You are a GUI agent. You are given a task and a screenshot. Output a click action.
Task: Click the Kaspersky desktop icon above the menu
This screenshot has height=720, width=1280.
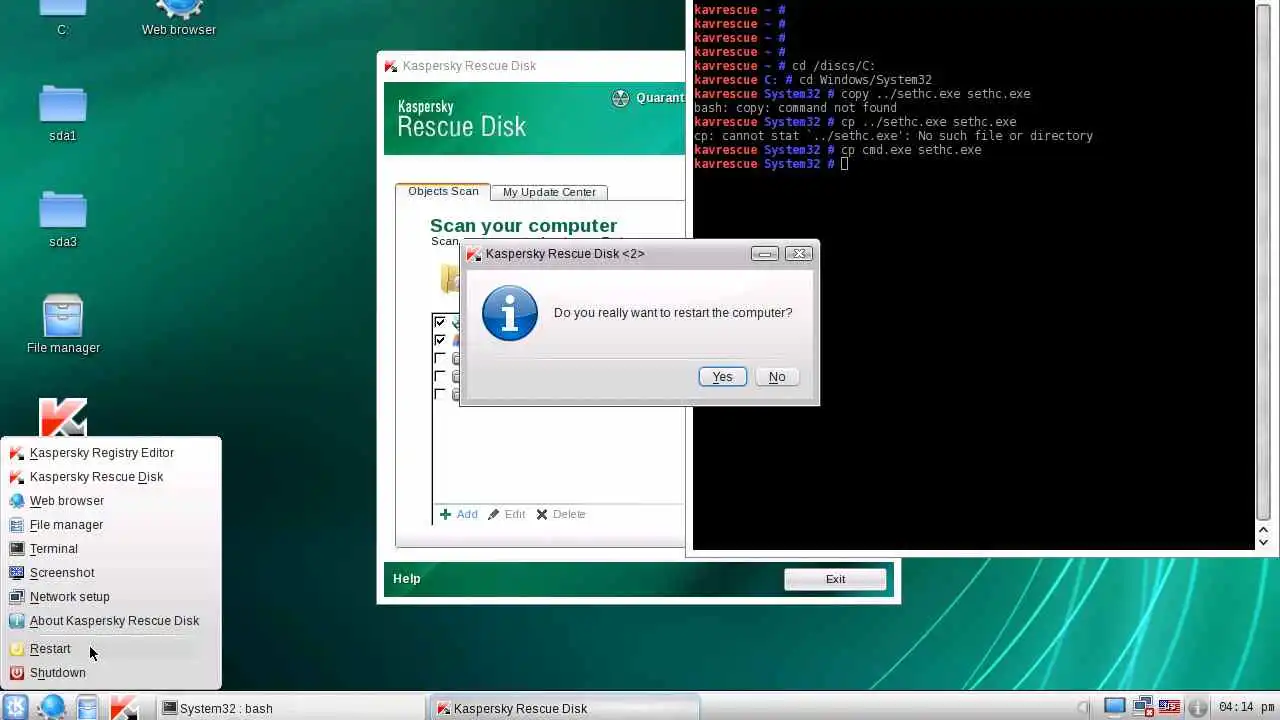[62, 418]
